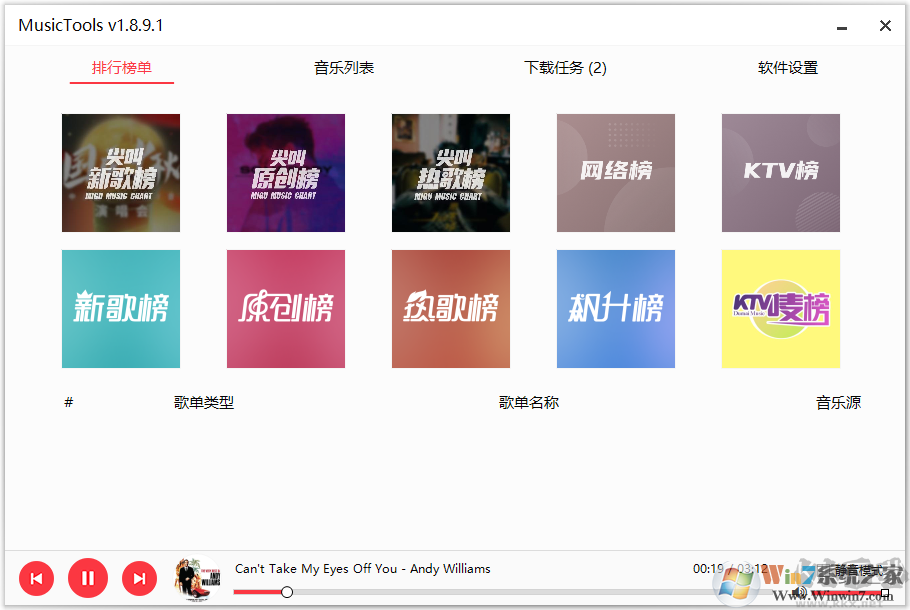This screenshot has height=610, width=910.
Task: Open the 尖叫新歌榜 chart
Action: pos(120,172)
